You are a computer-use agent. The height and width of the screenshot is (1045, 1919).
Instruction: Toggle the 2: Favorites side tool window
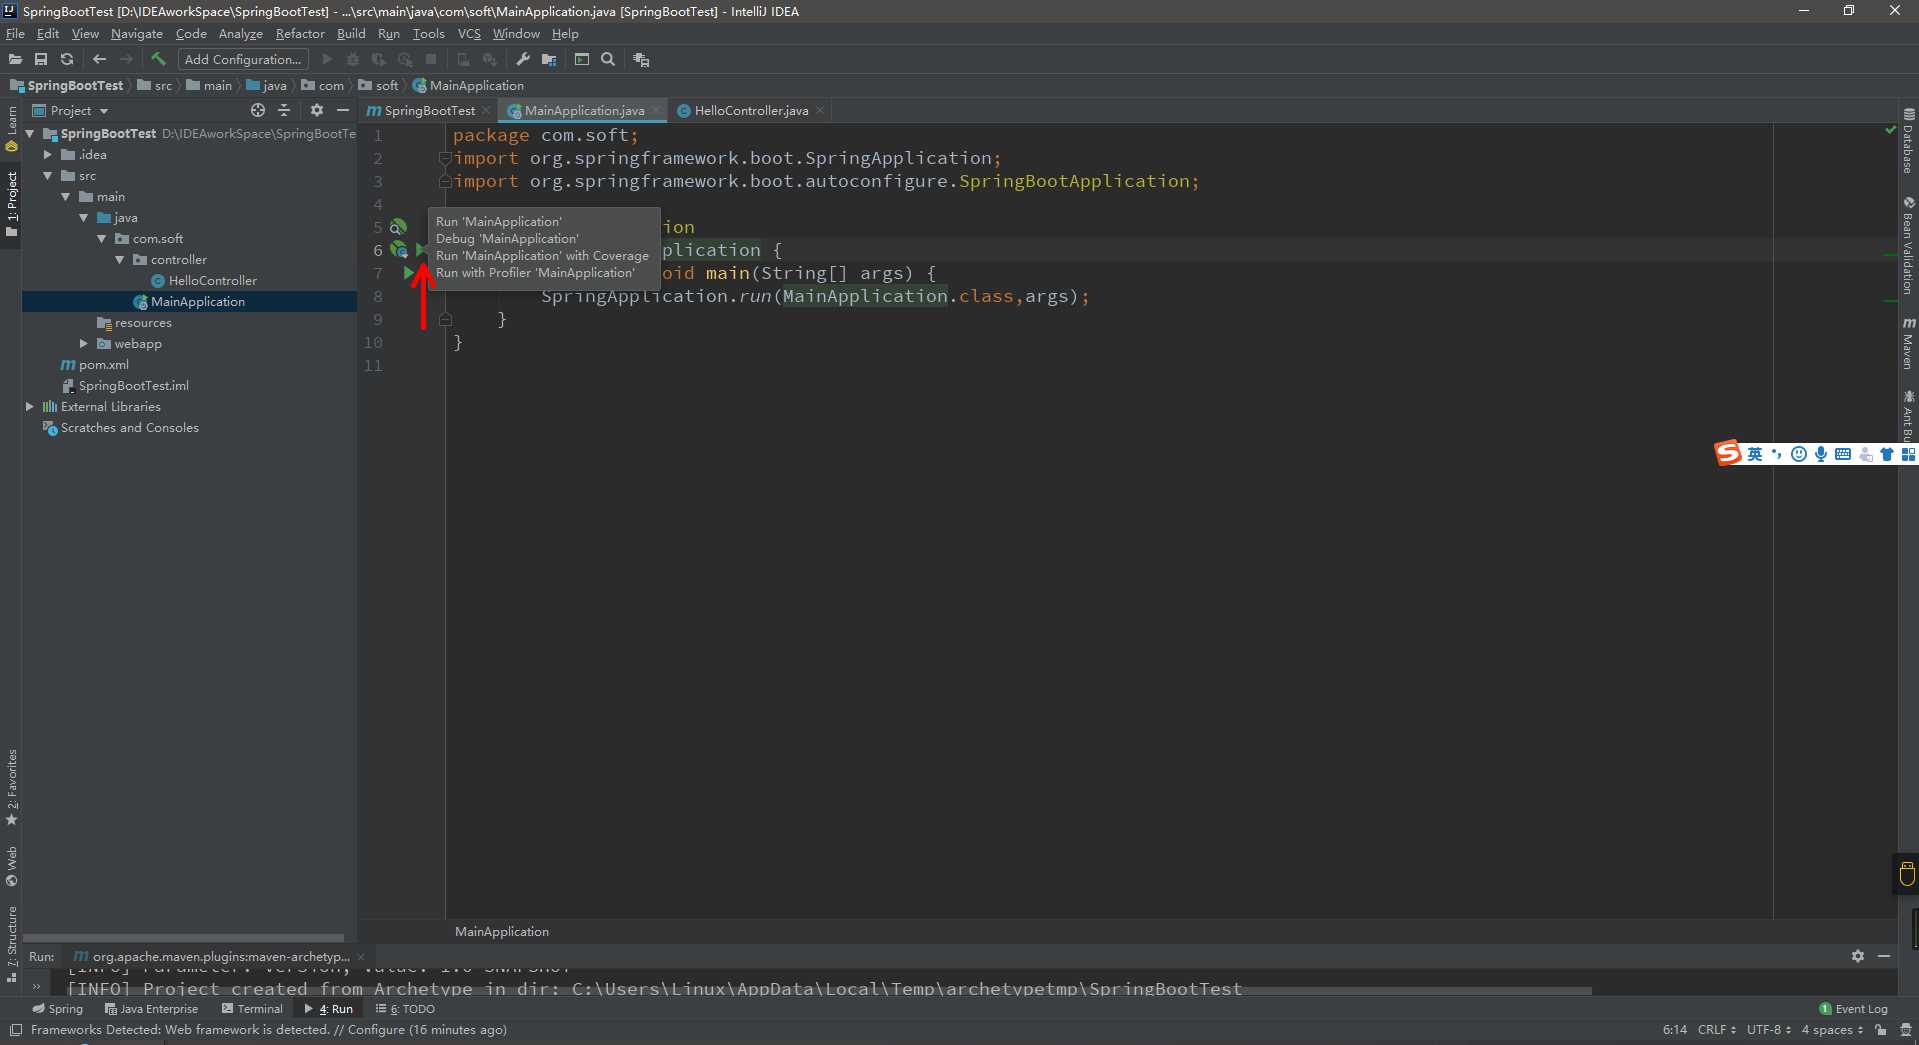11,787
